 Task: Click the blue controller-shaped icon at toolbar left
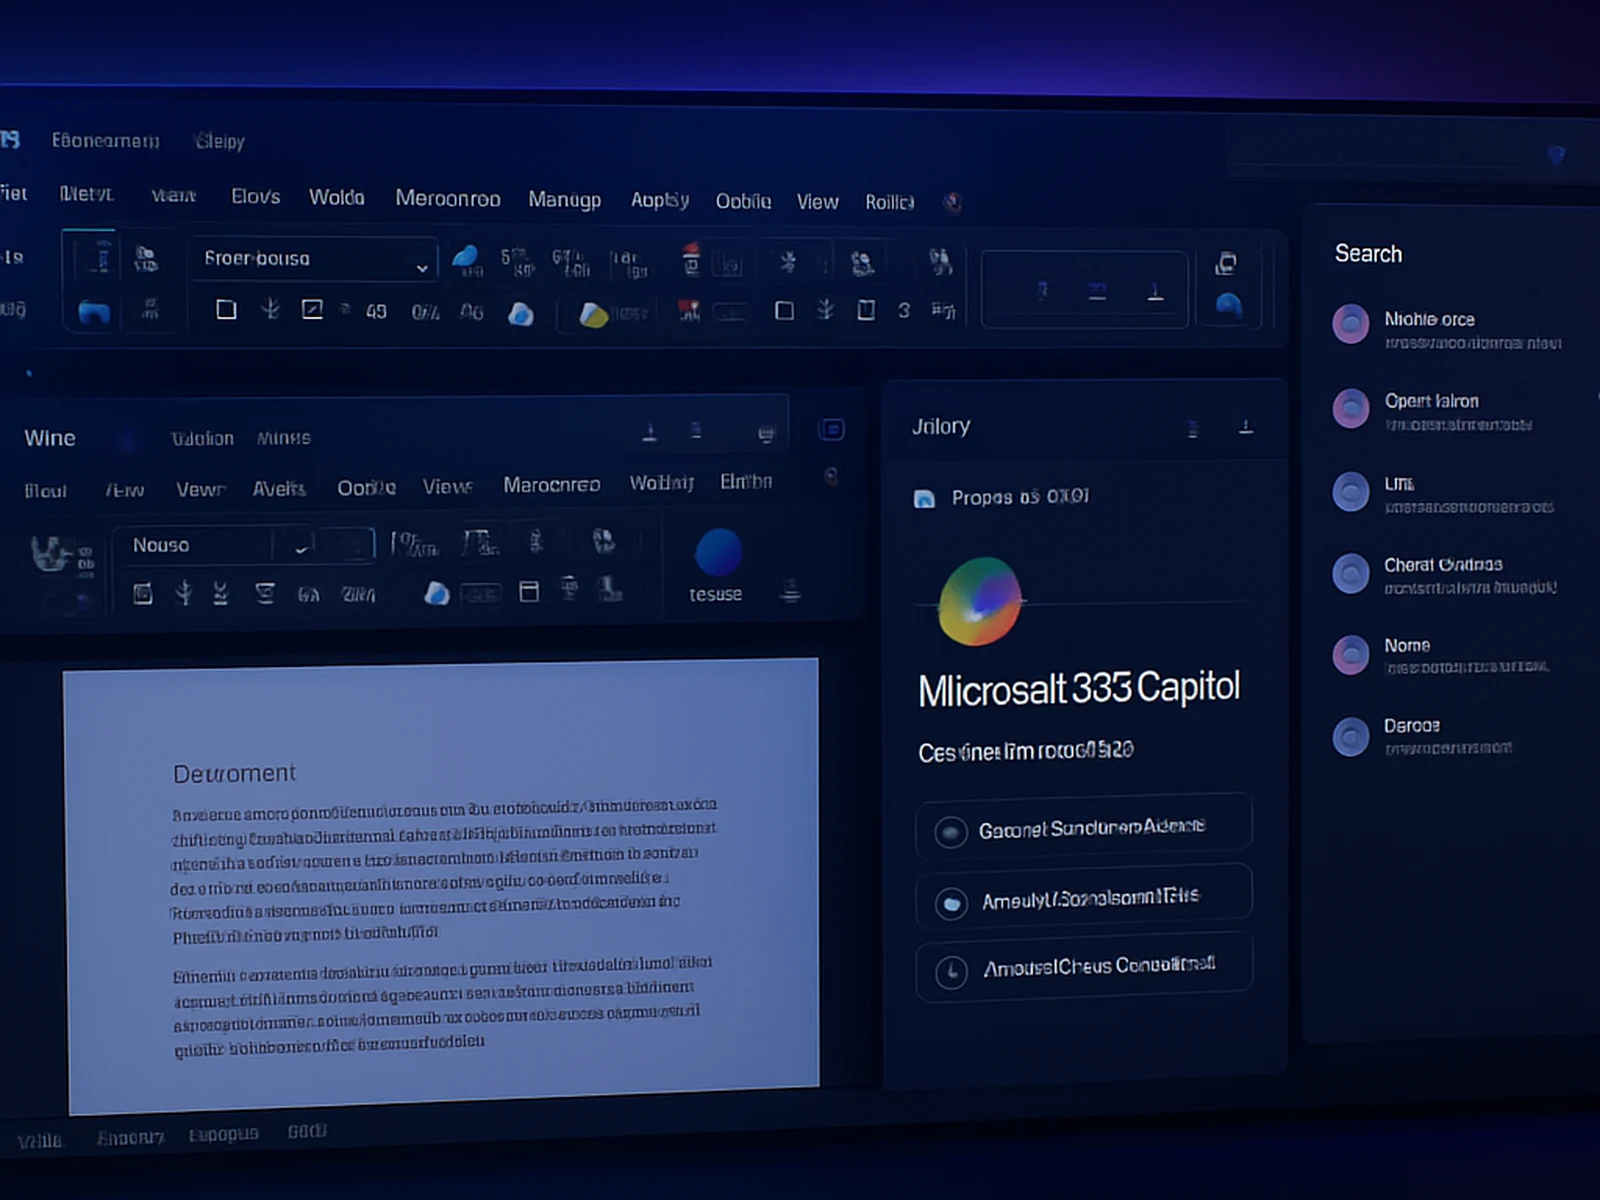[x=94, y=313]
